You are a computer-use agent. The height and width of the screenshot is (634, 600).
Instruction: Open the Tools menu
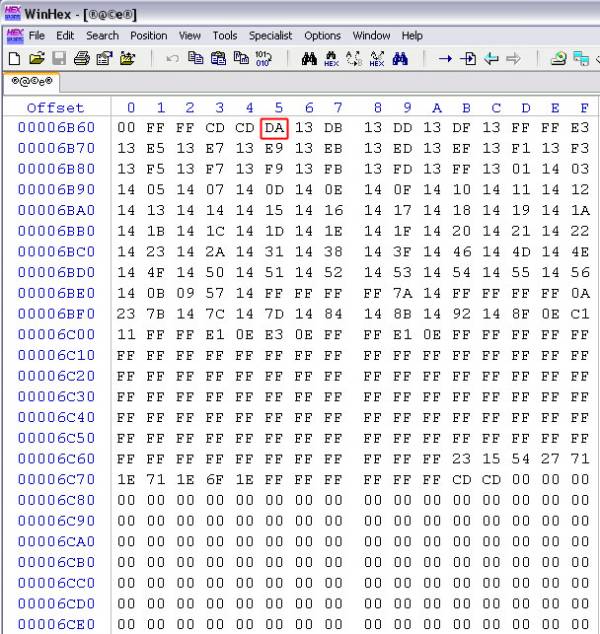click(225, 36)
